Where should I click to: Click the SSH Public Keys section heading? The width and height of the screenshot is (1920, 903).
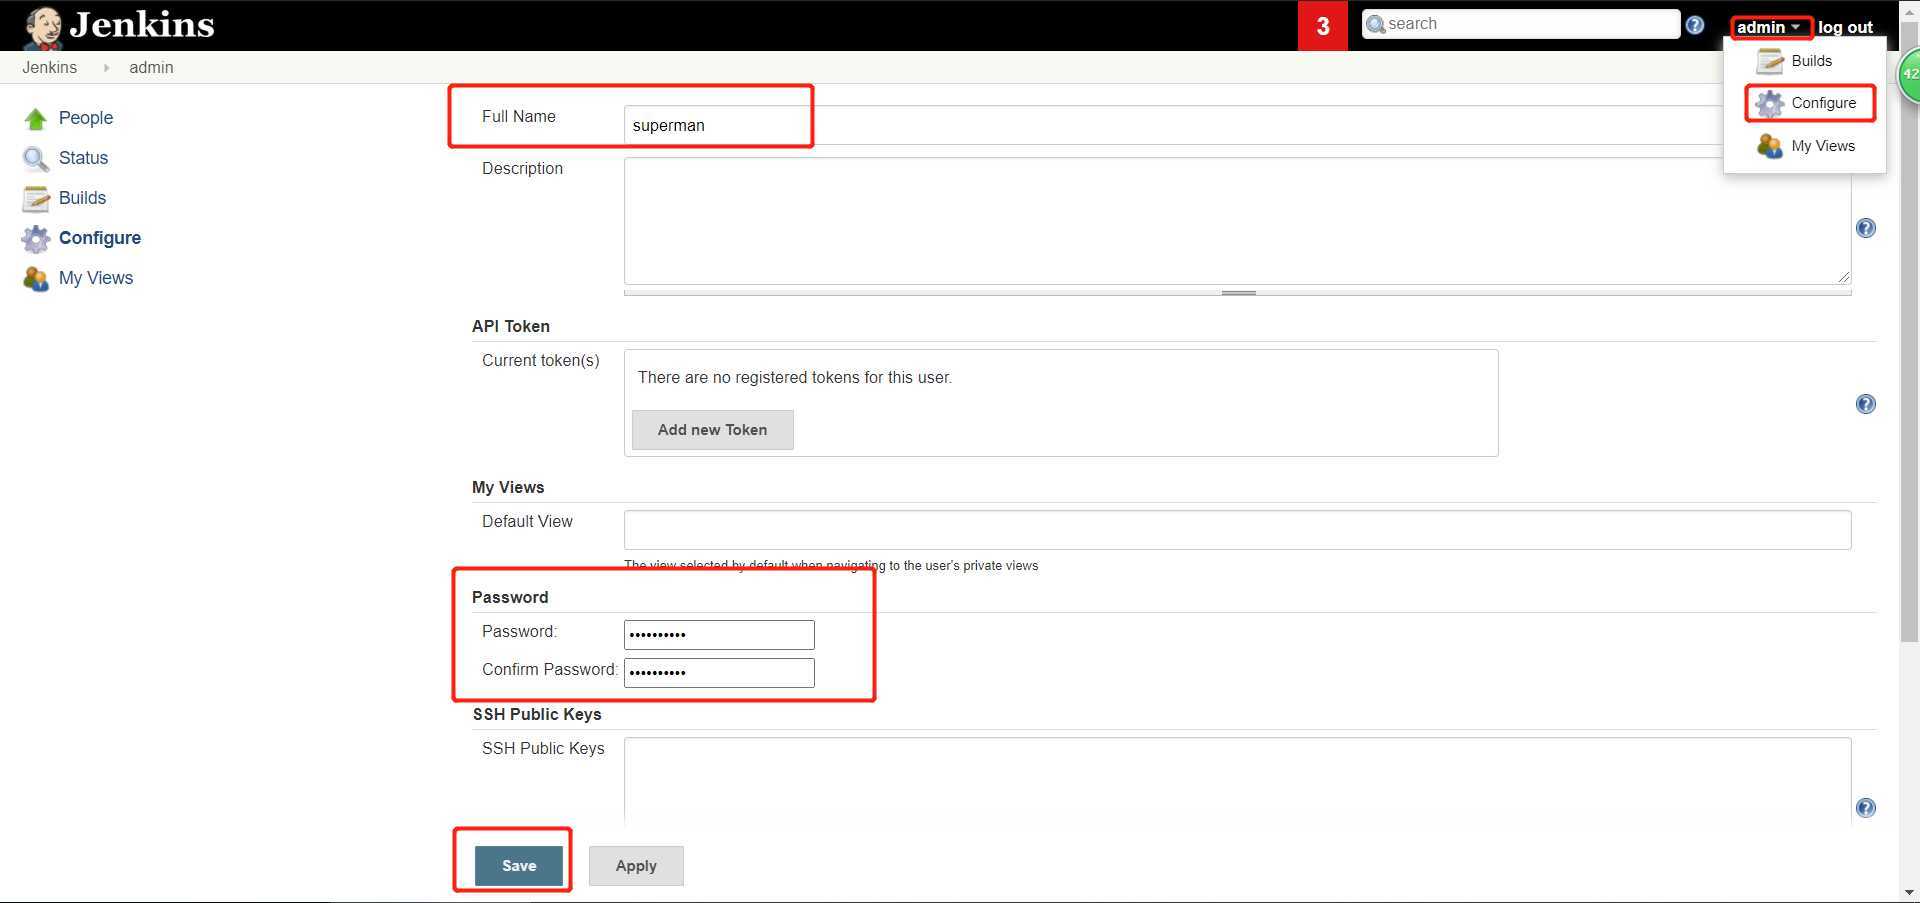537,714
